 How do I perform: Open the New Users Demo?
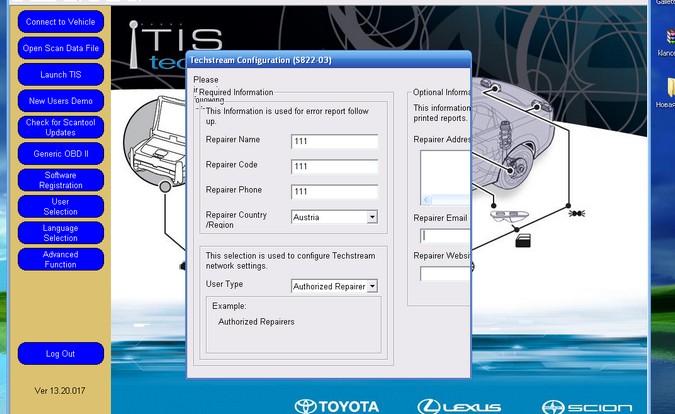[x=61, y=101]
